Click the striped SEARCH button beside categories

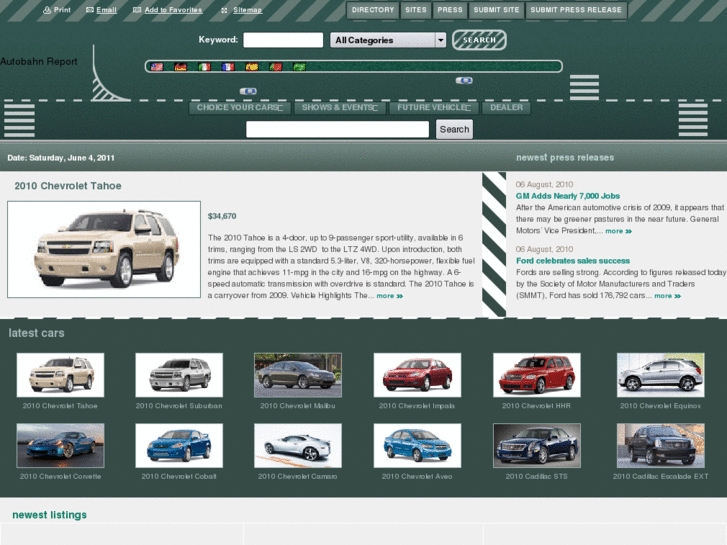(x=479, y=40)
